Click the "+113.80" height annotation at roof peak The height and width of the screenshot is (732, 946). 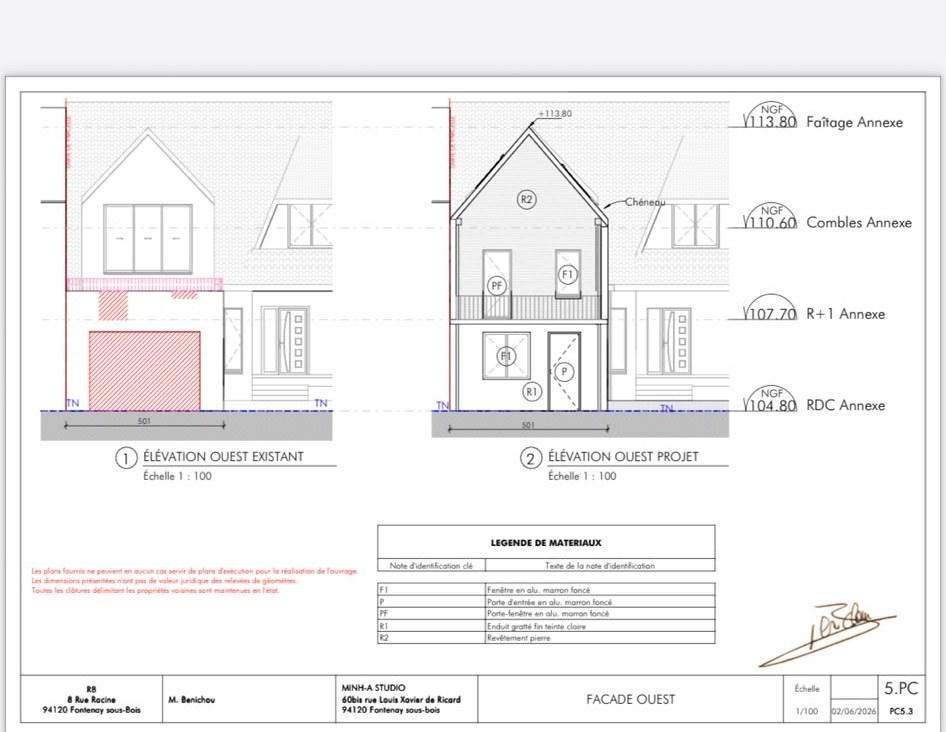pos(555,113)
